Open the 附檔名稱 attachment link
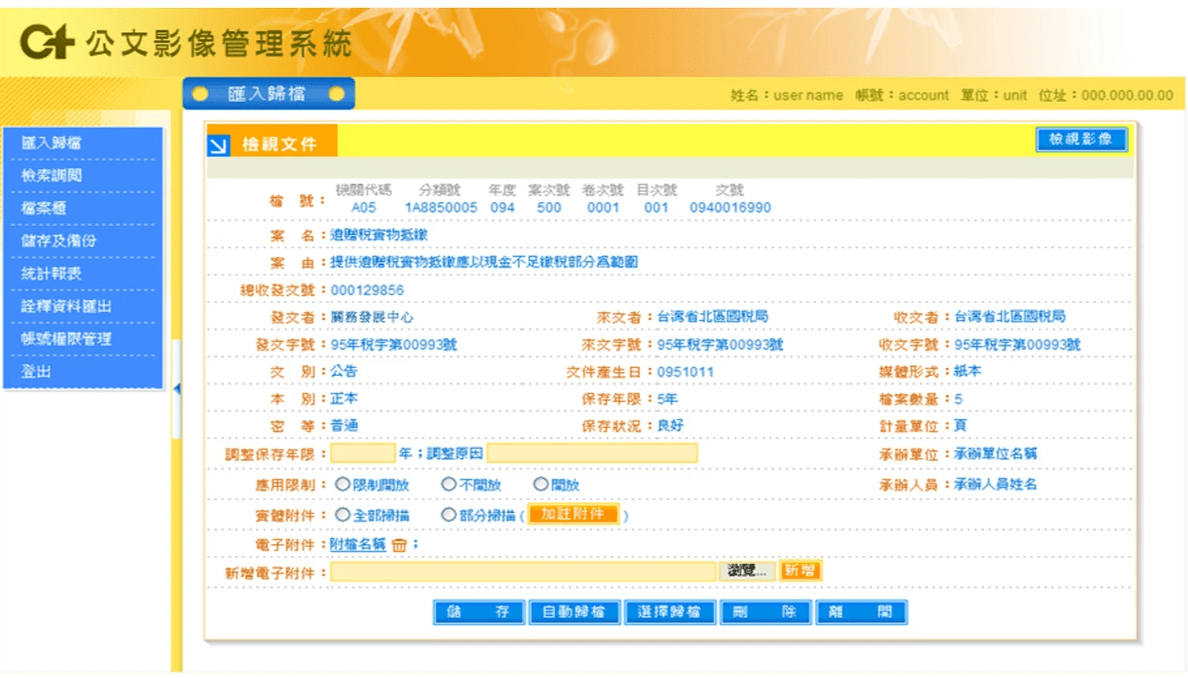 (358, 545)
